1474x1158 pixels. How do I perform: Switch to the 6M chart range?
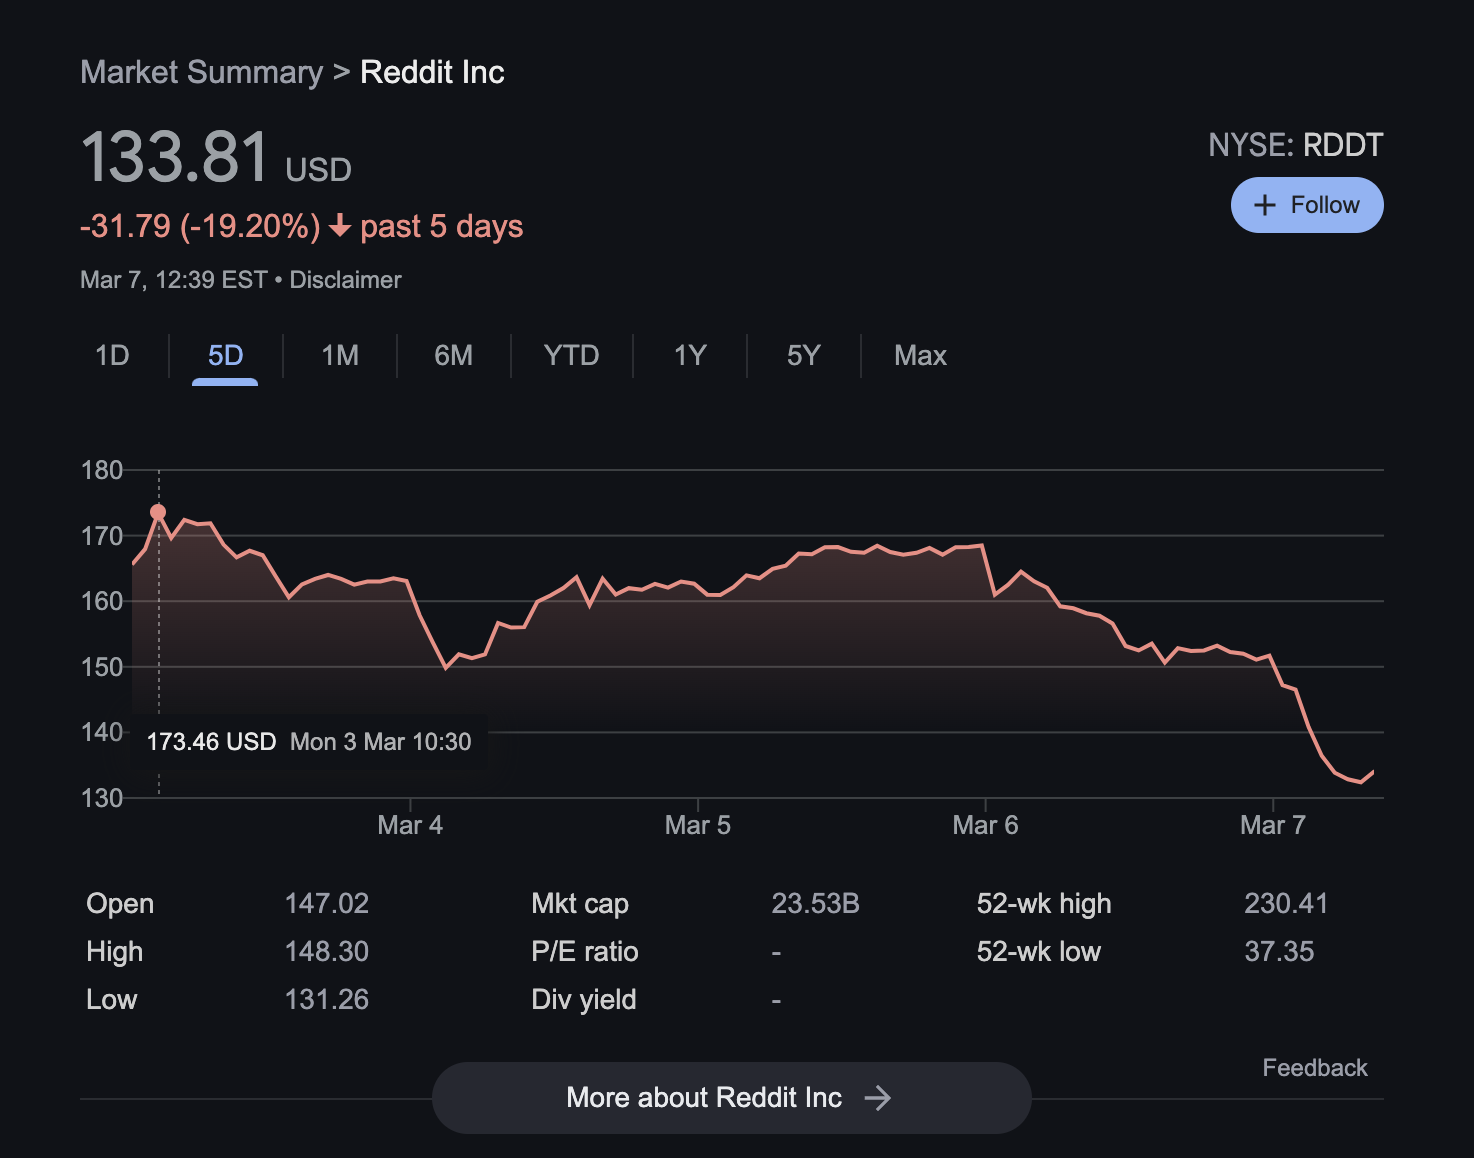click(454, 356)
